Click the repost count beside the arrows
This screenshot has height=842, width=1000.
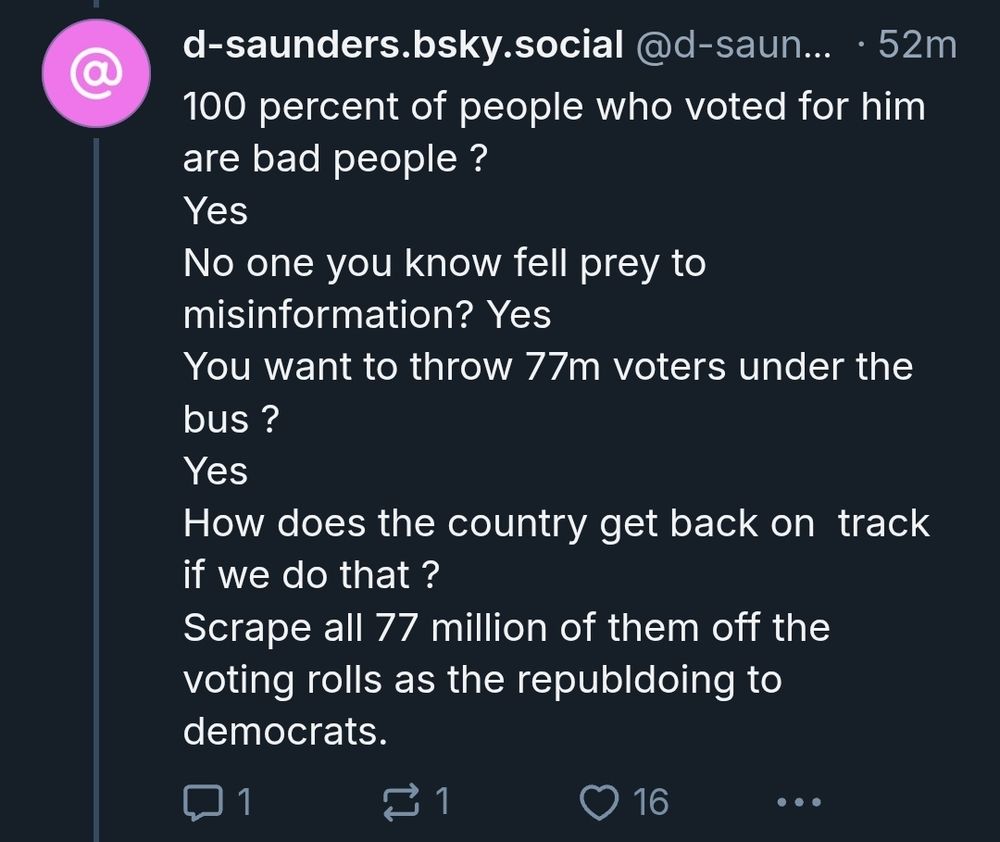(x=440, y=801)
